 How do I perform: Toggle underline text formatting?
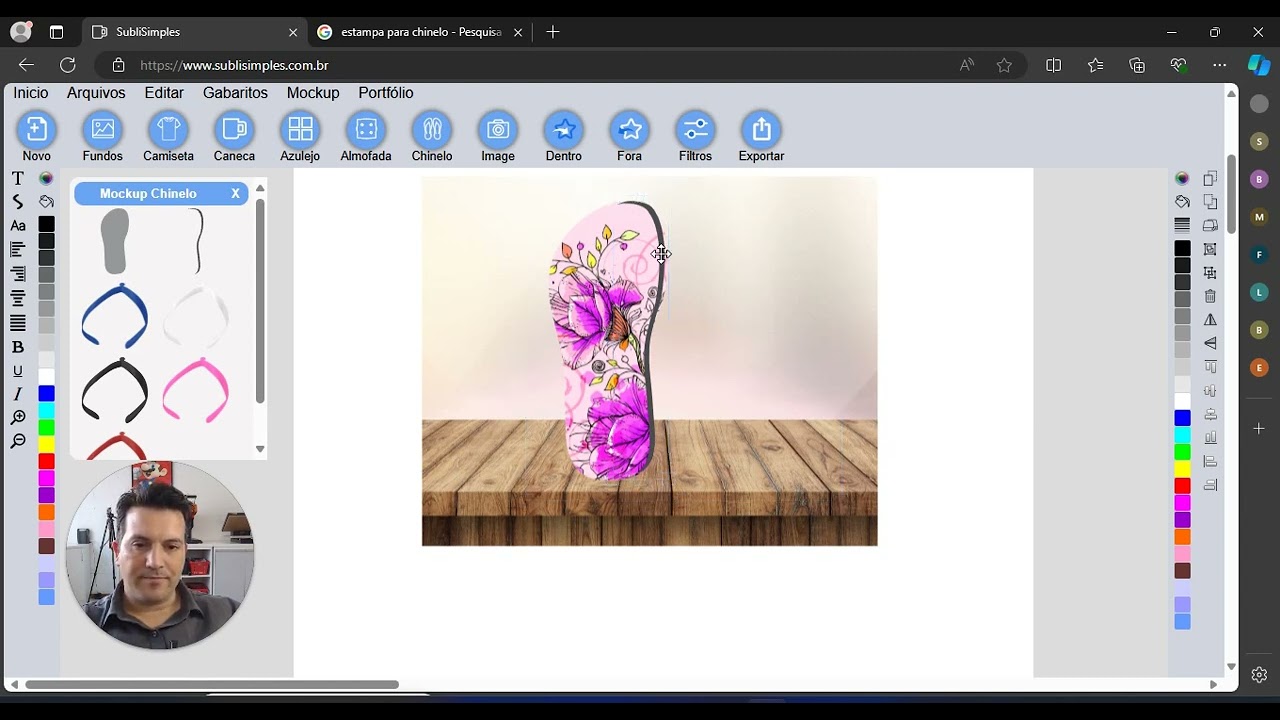18,371
